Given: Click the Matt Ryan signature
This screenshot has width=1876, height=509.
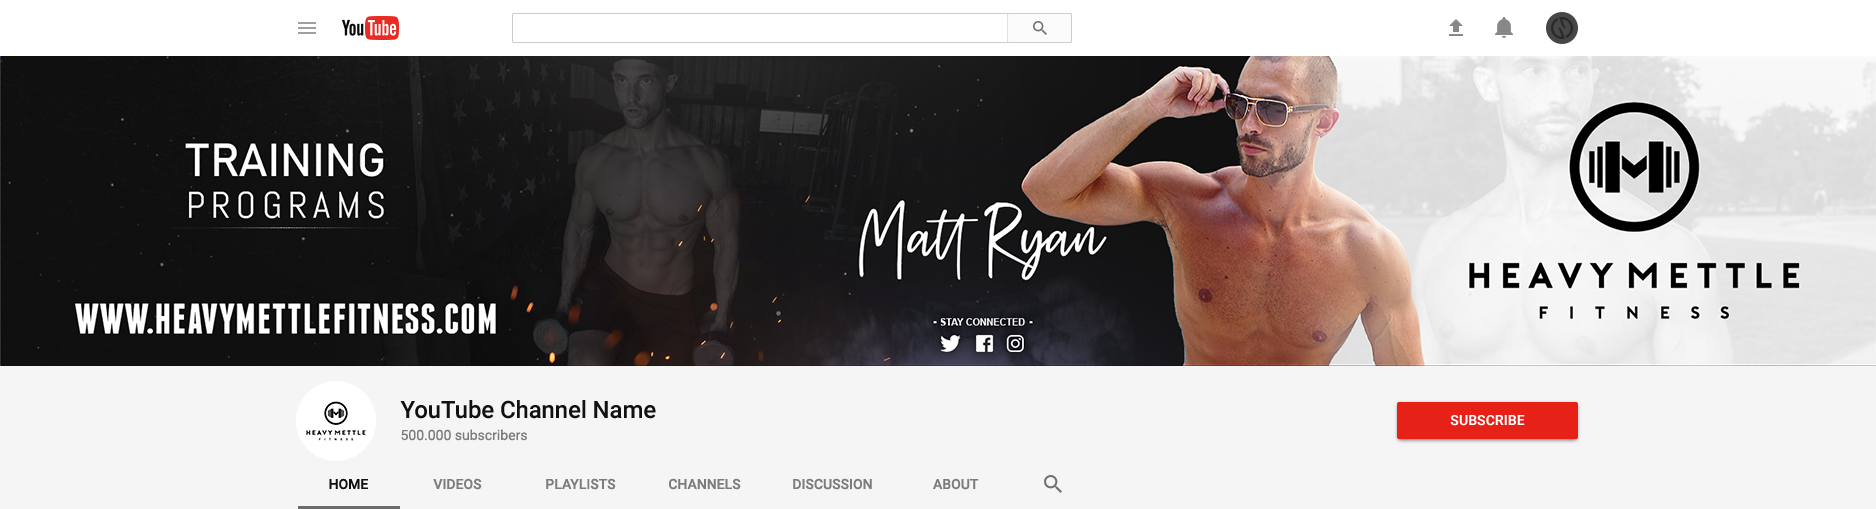Looking at the screenshot, I should [x=982, y=240].
